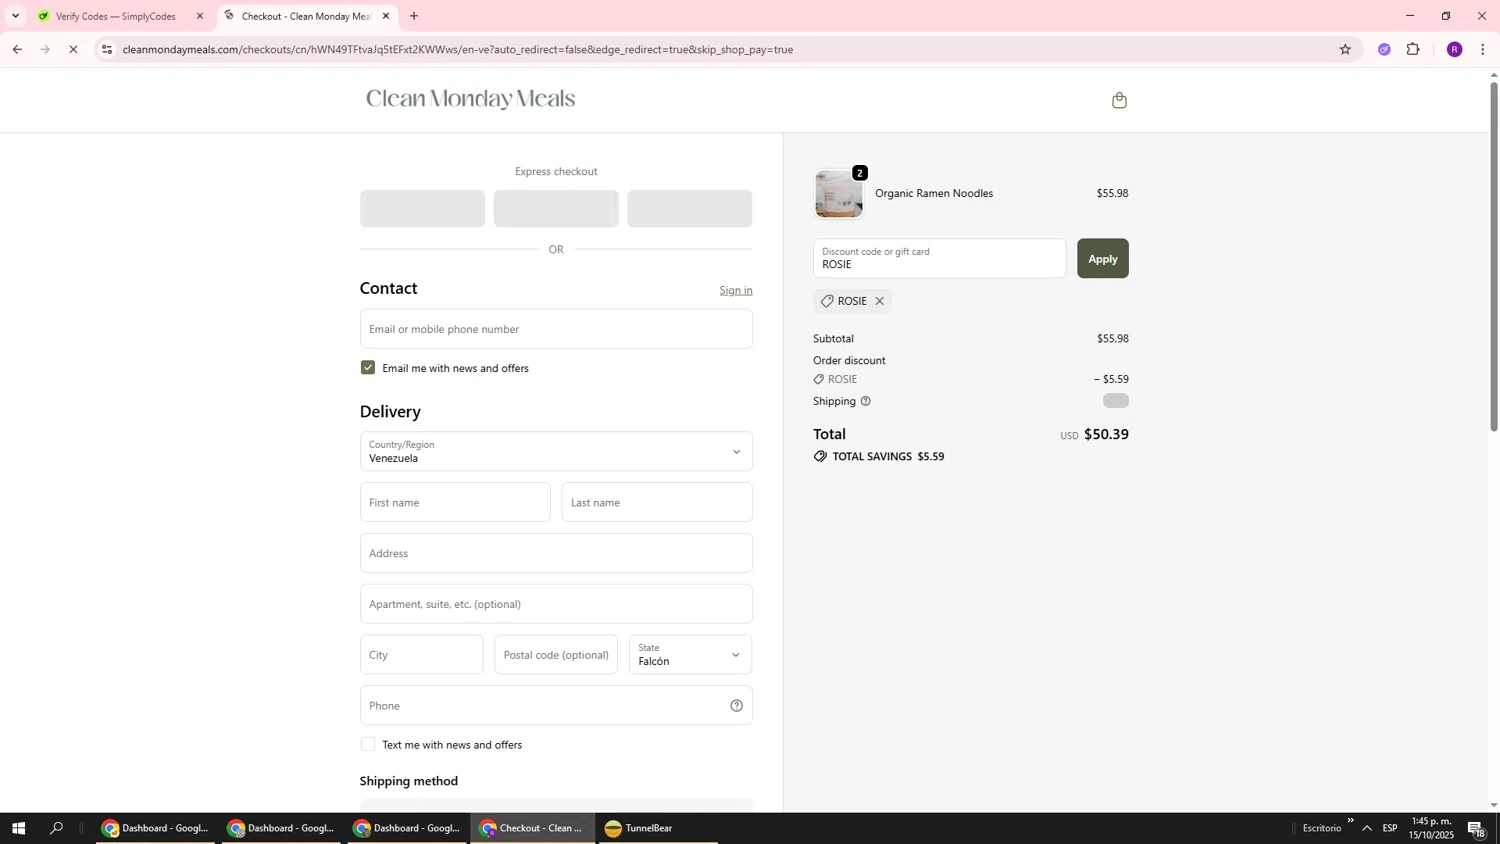The image size is (1500, 844).
Task: Open Windows Start menu
Action: click(18, 828)
